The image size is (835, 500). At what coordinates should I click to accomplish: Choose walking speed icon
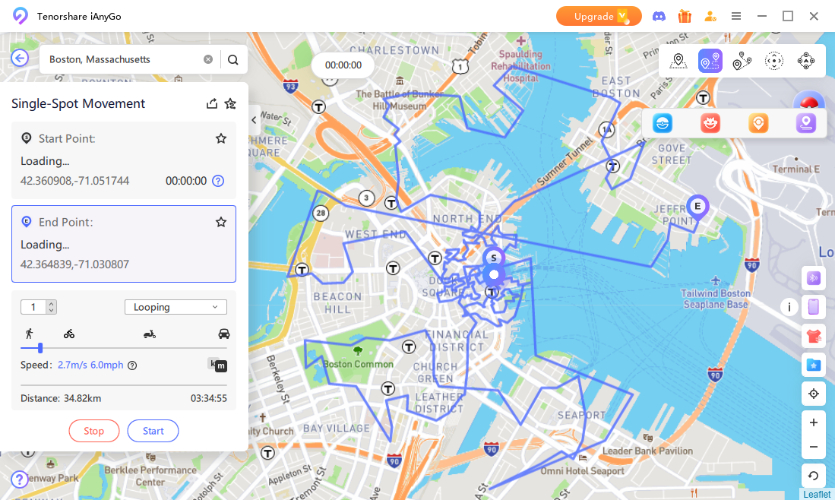click(x=29, y=334)
